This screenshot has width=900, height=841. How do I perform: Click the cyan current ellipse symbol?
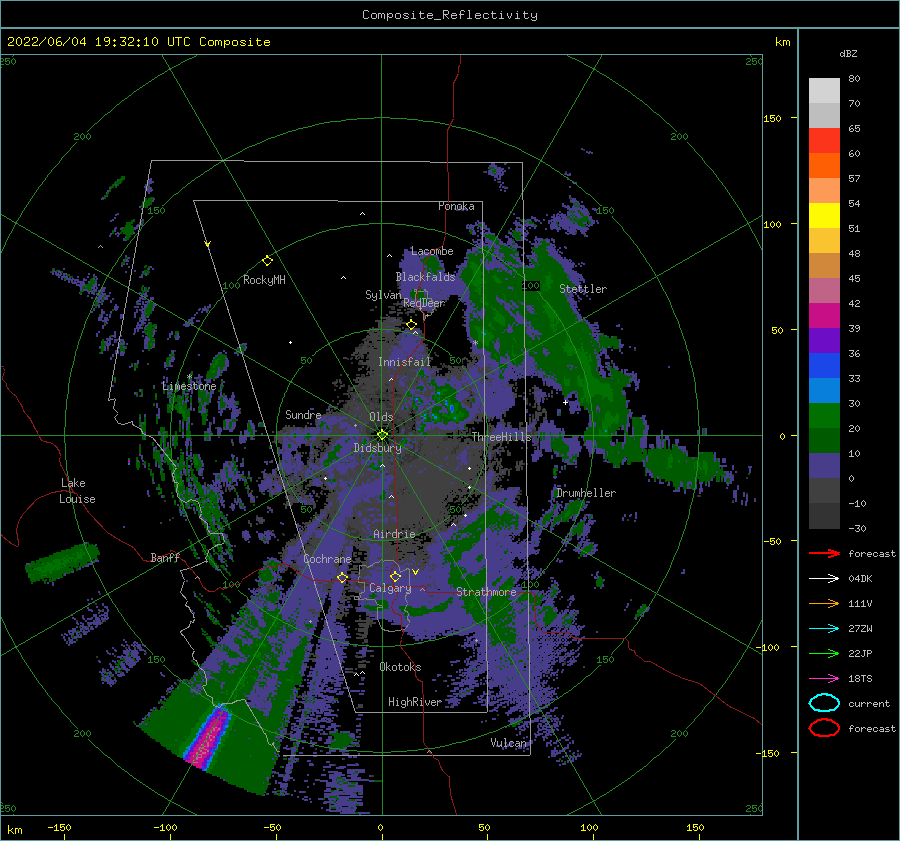[824, 703]
